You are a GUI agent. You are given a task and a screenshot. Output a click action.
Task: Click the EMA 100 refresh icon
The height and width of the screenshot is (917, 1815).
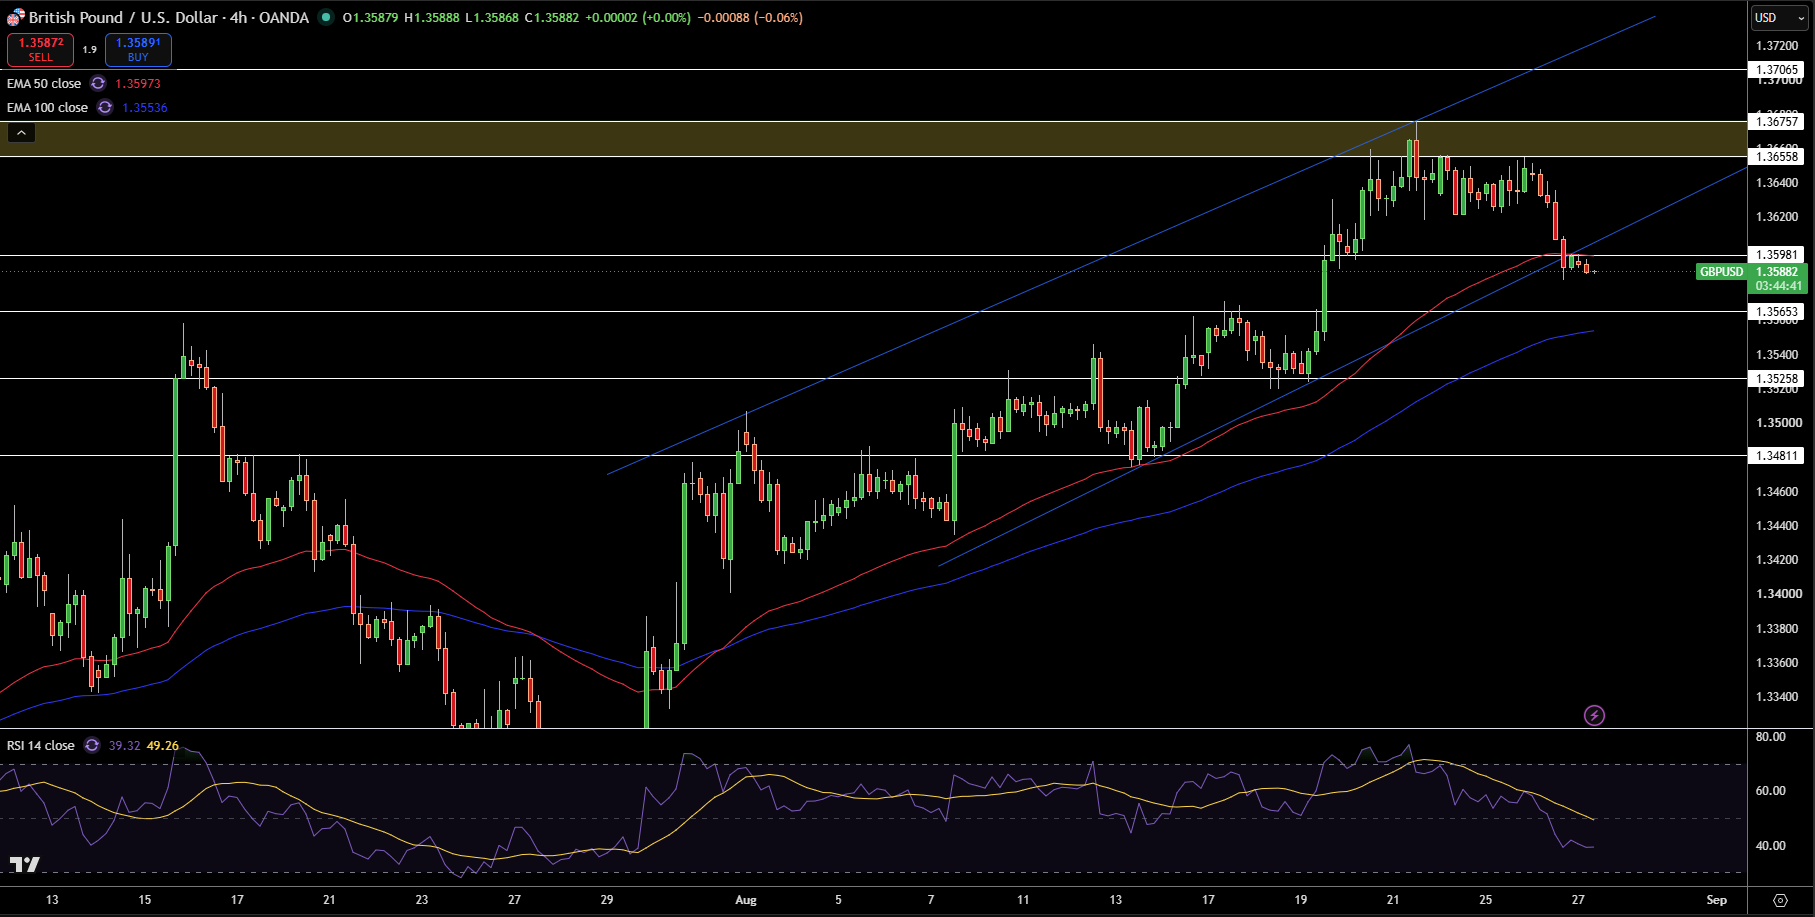click(105, 108)
